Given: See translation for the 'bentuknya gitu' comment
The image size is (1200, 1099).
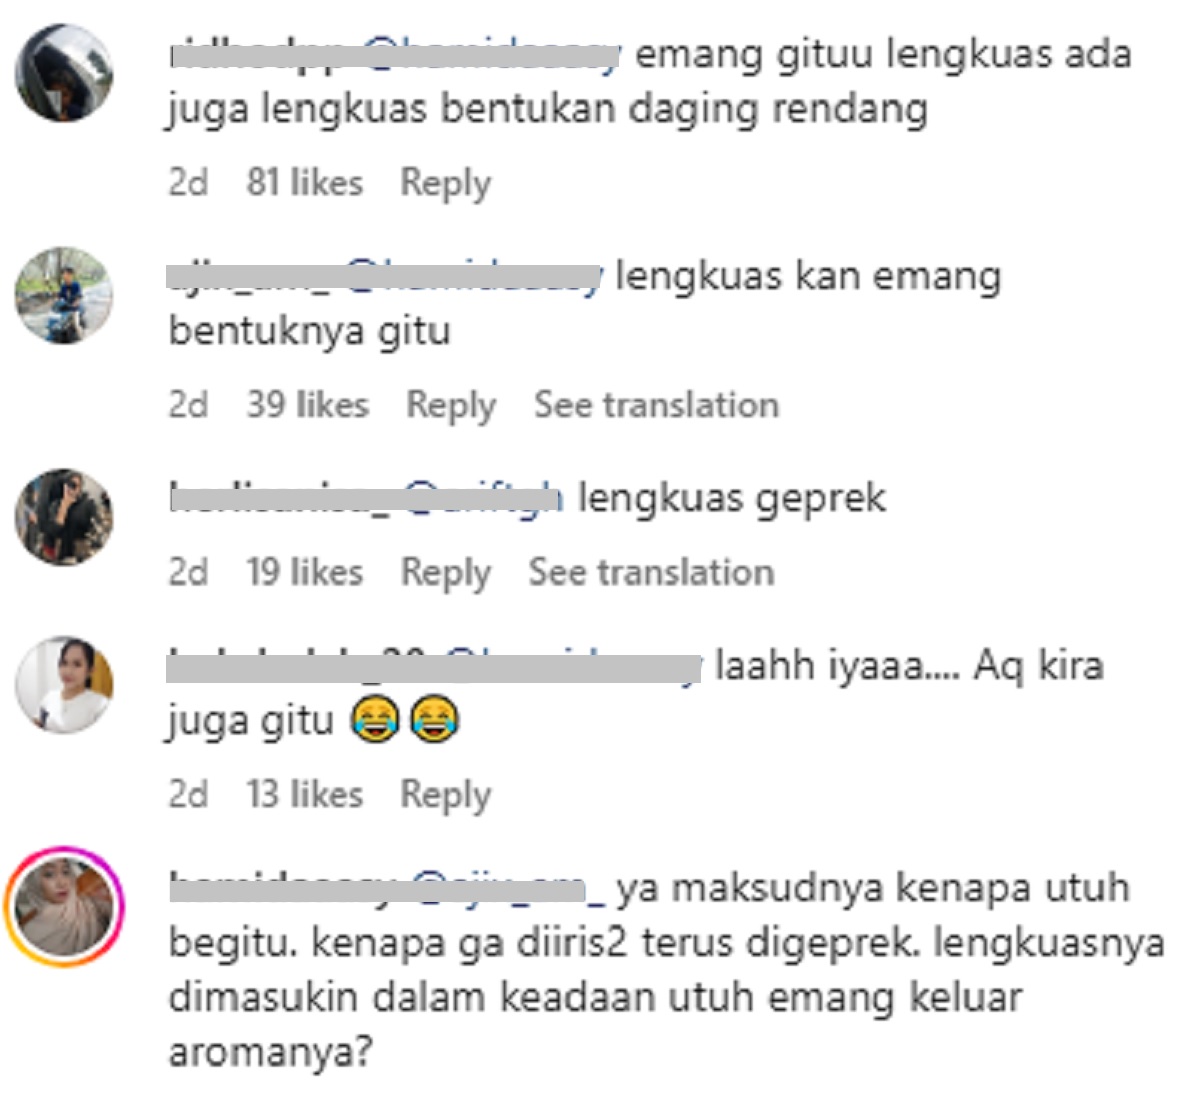Looking at the screenshot, I should [x=656, y=405].
